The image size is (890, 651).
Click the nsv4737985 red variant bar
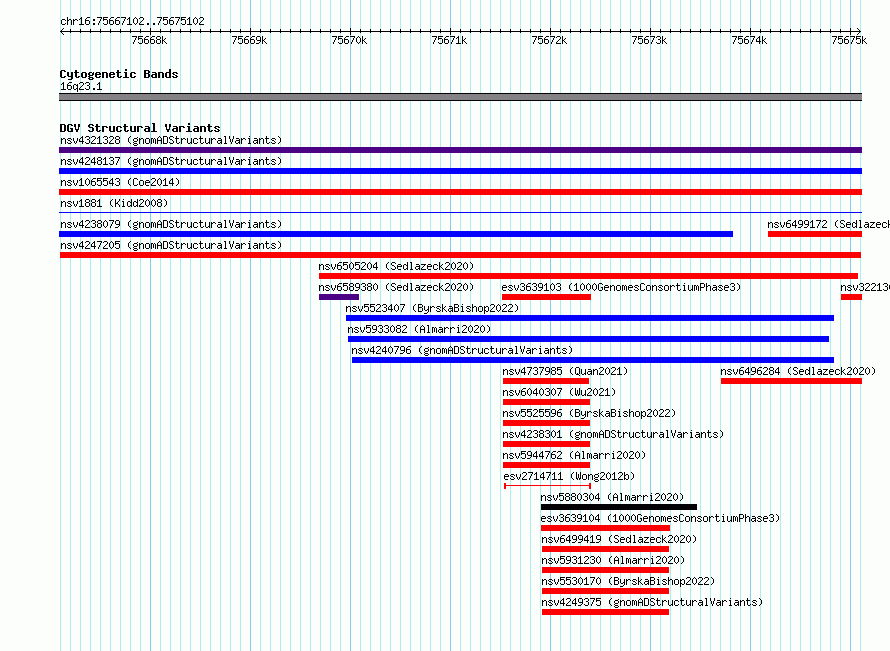coord(546,381)
